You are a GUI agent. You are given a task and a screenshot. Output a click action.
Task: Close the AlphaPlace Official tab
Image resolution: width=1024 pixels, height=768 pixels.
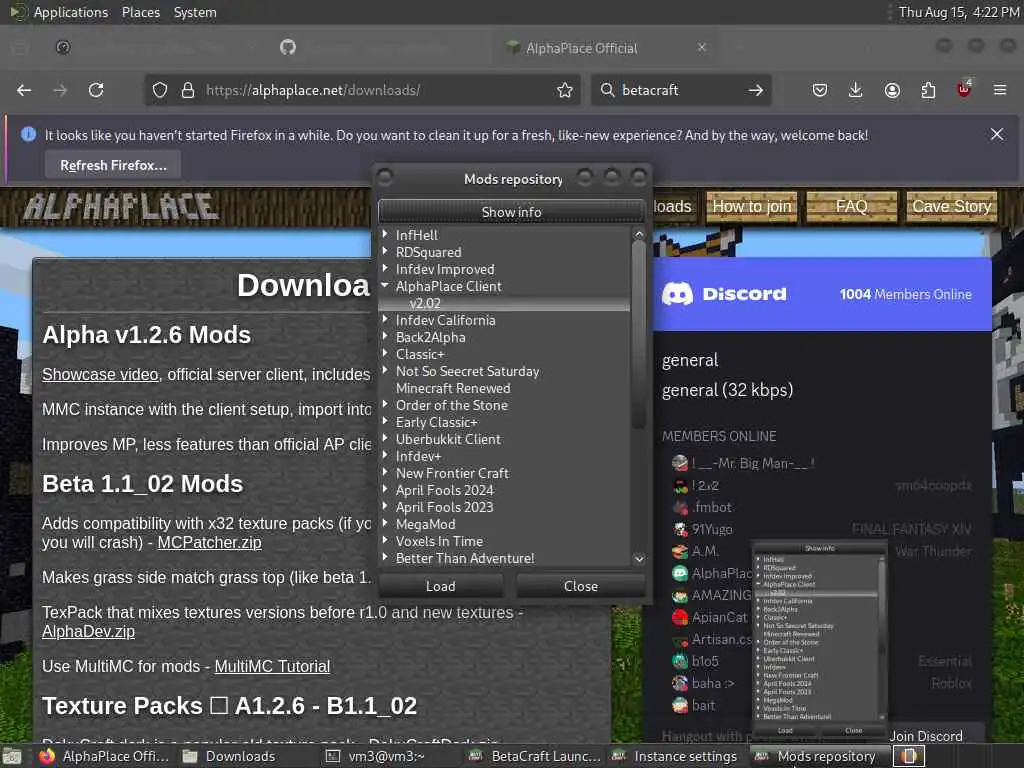[x=701, y=47]
